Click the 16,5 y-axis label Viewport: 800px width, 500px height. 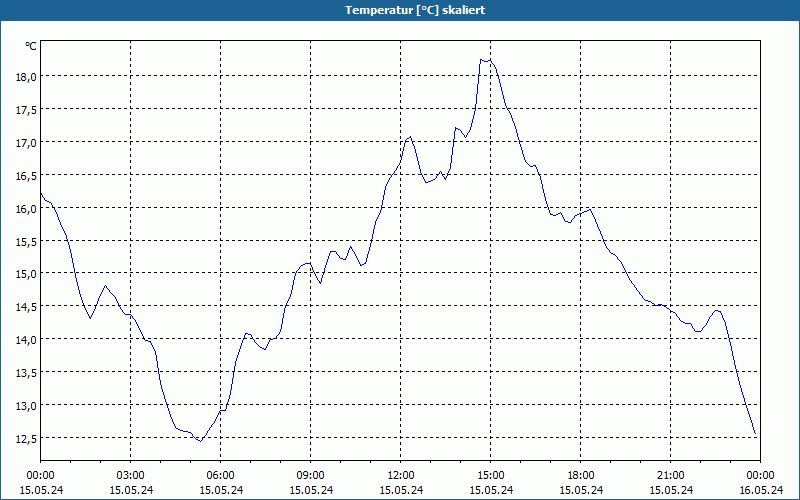(x=27, y=175)
